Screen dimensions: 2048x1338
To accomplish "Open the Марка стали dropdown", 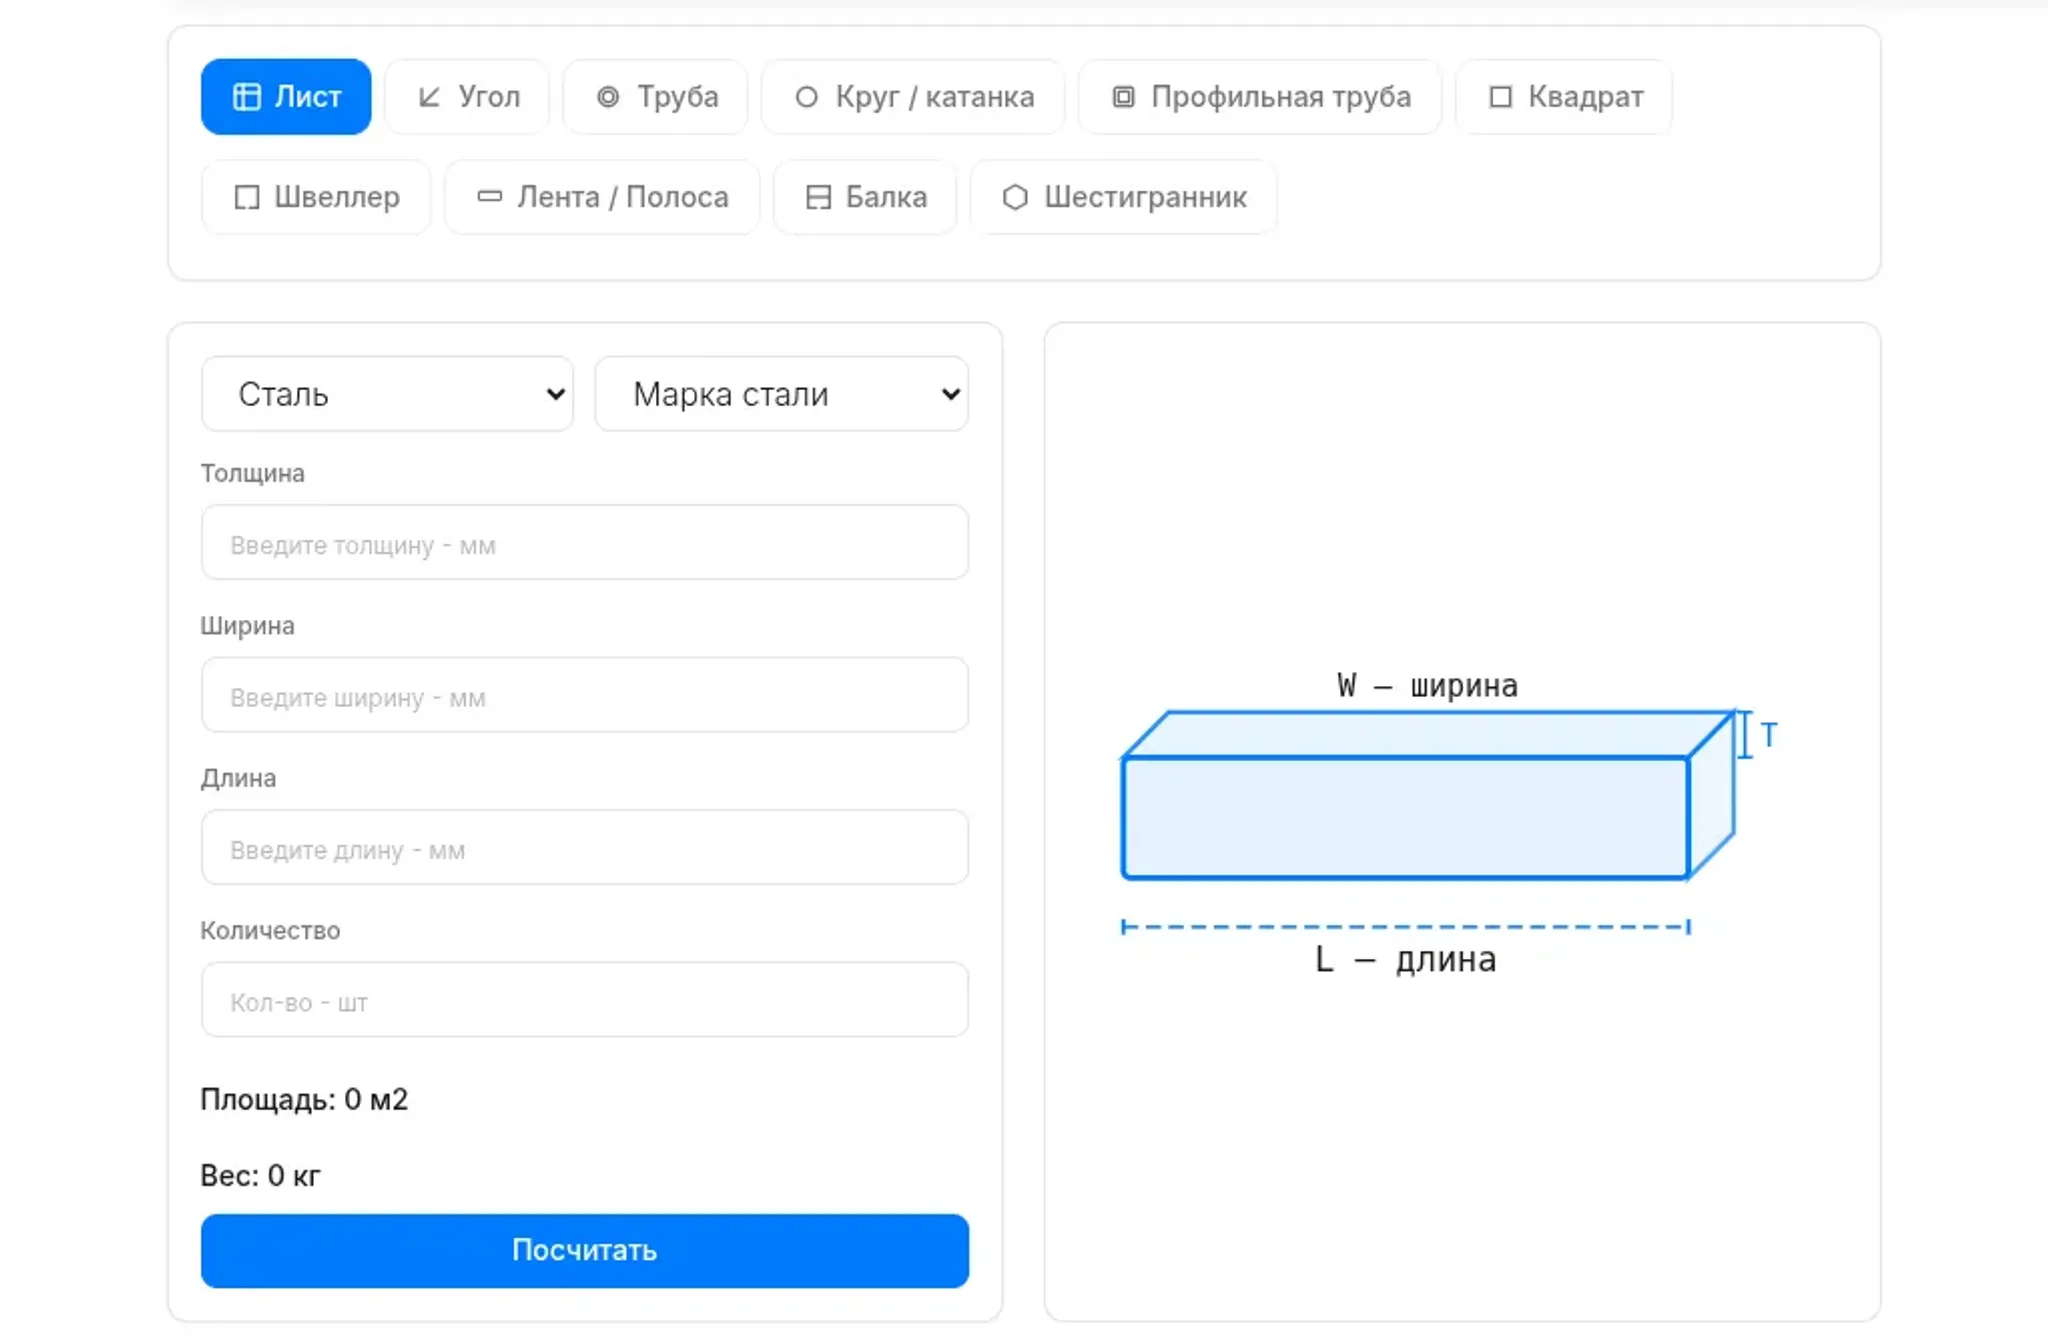I will coord(781,394).
